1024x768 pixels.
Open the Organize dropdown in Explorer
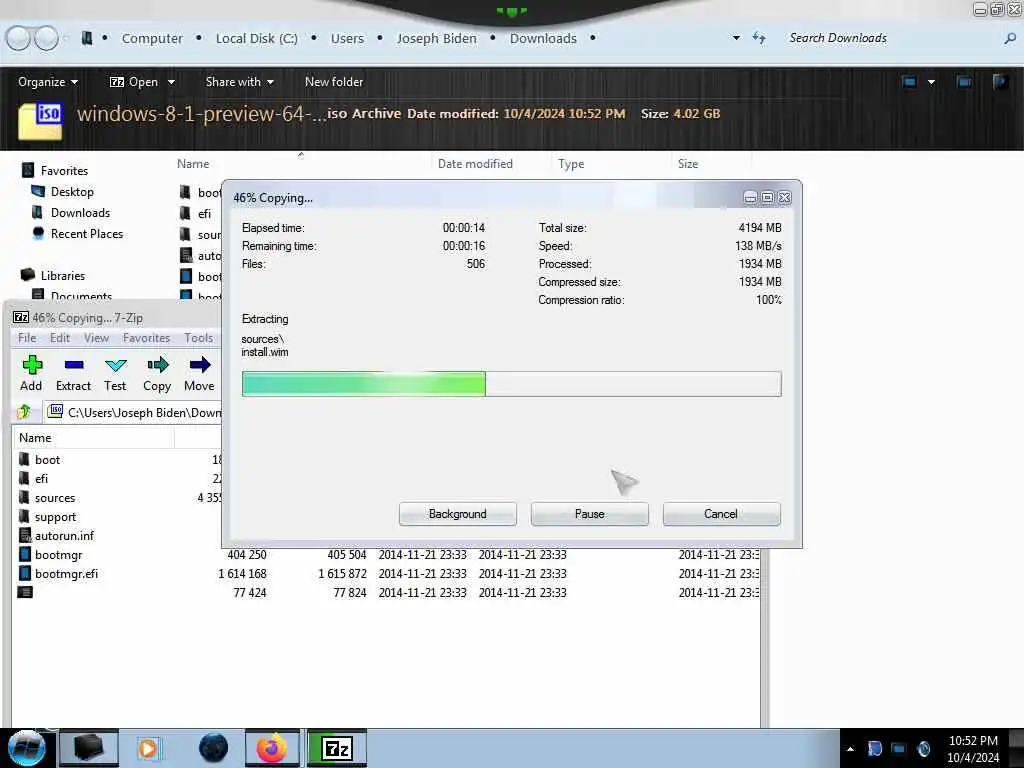click(x=48, y=82)
